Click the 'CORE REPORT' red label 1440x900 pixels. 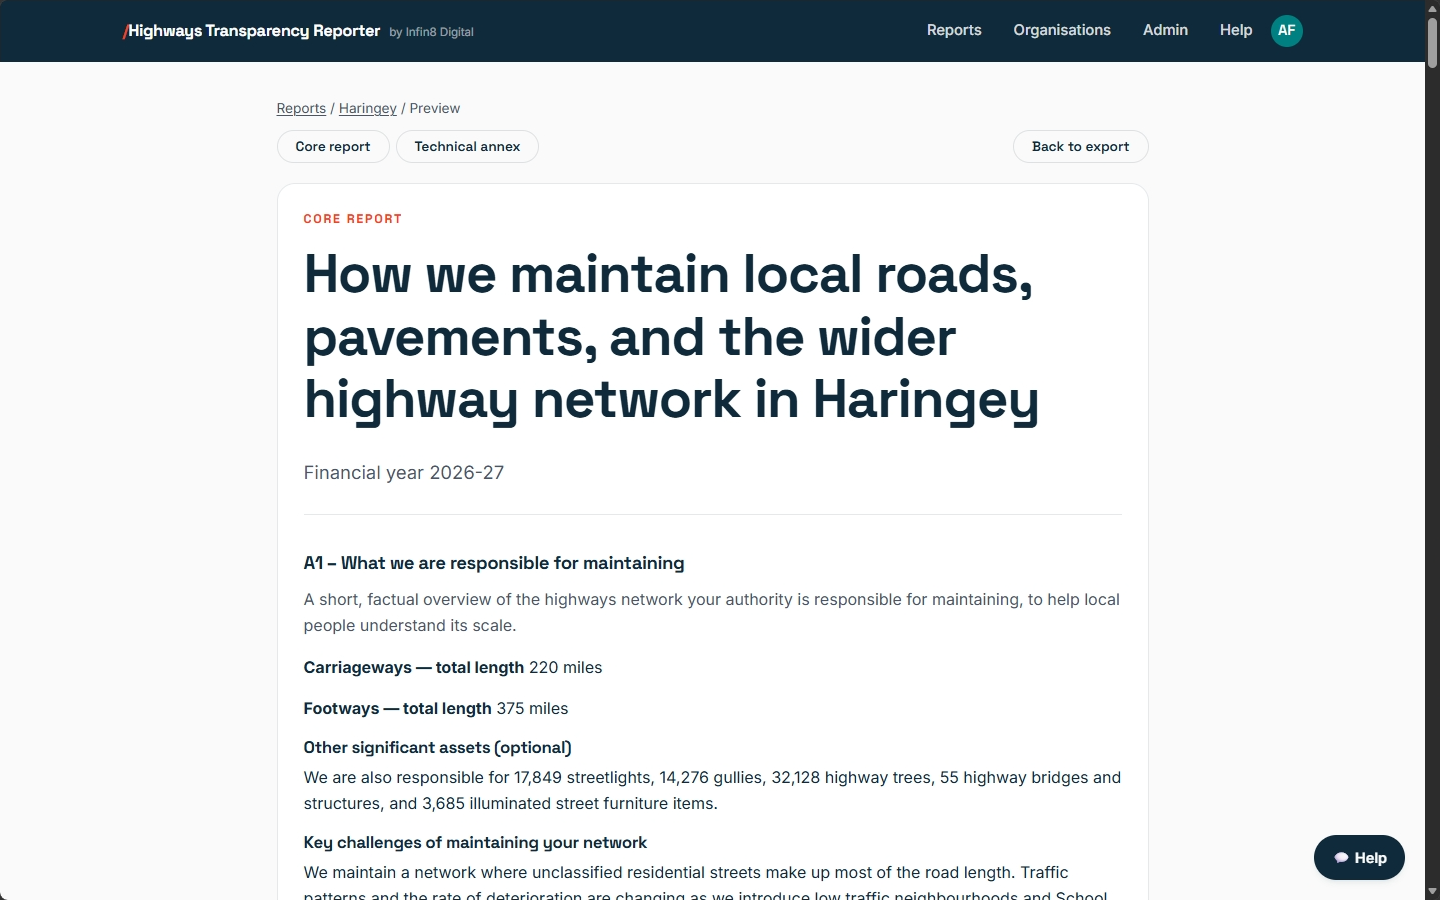(x=353, y=219)
